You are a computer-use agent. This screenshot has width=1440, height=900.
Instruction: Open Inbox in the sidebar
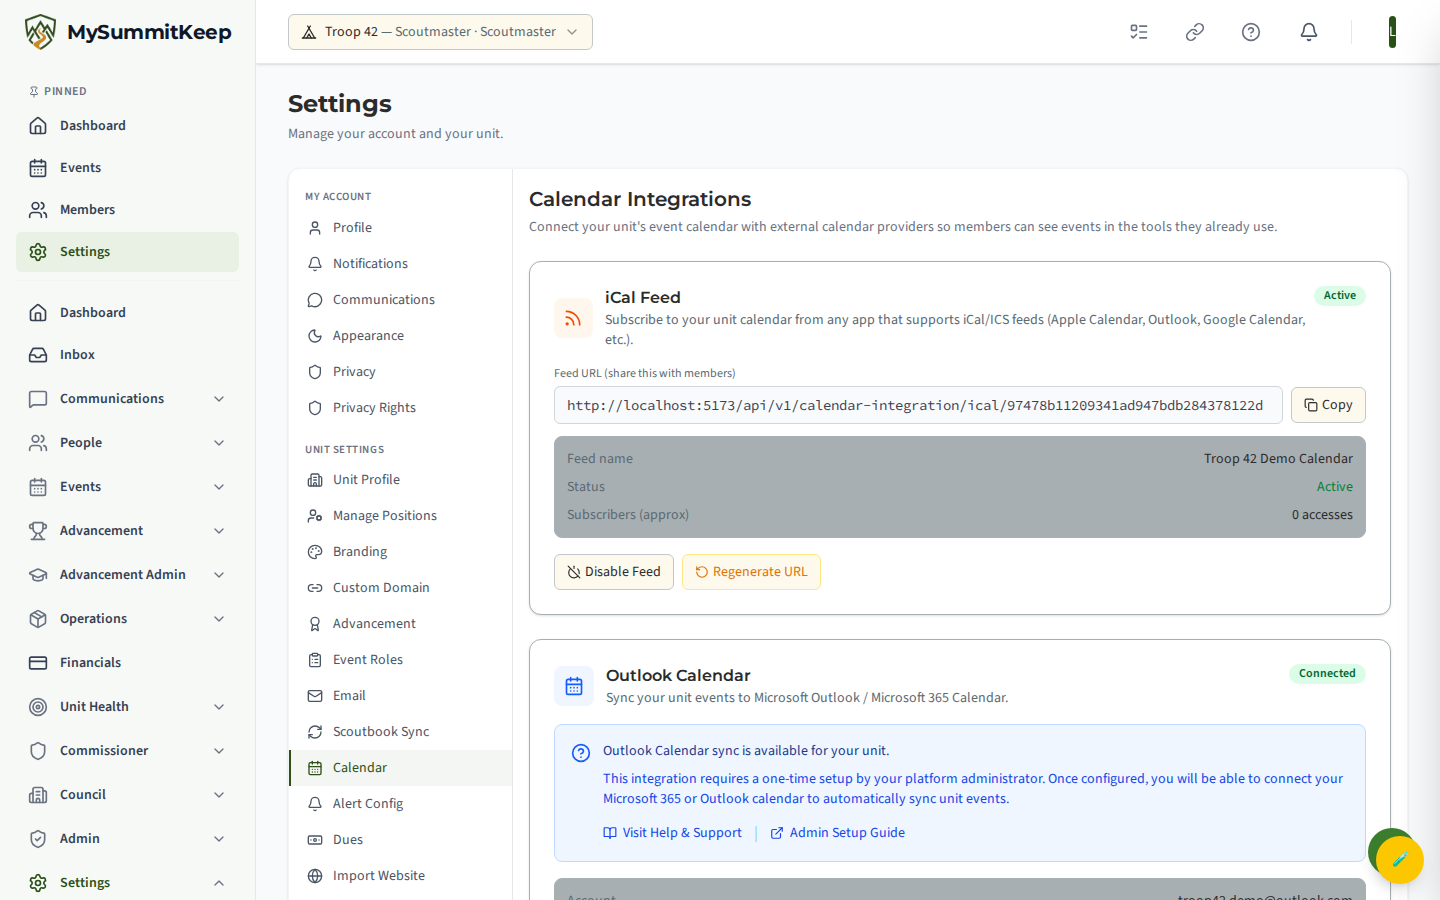click(x=127, y=355)
